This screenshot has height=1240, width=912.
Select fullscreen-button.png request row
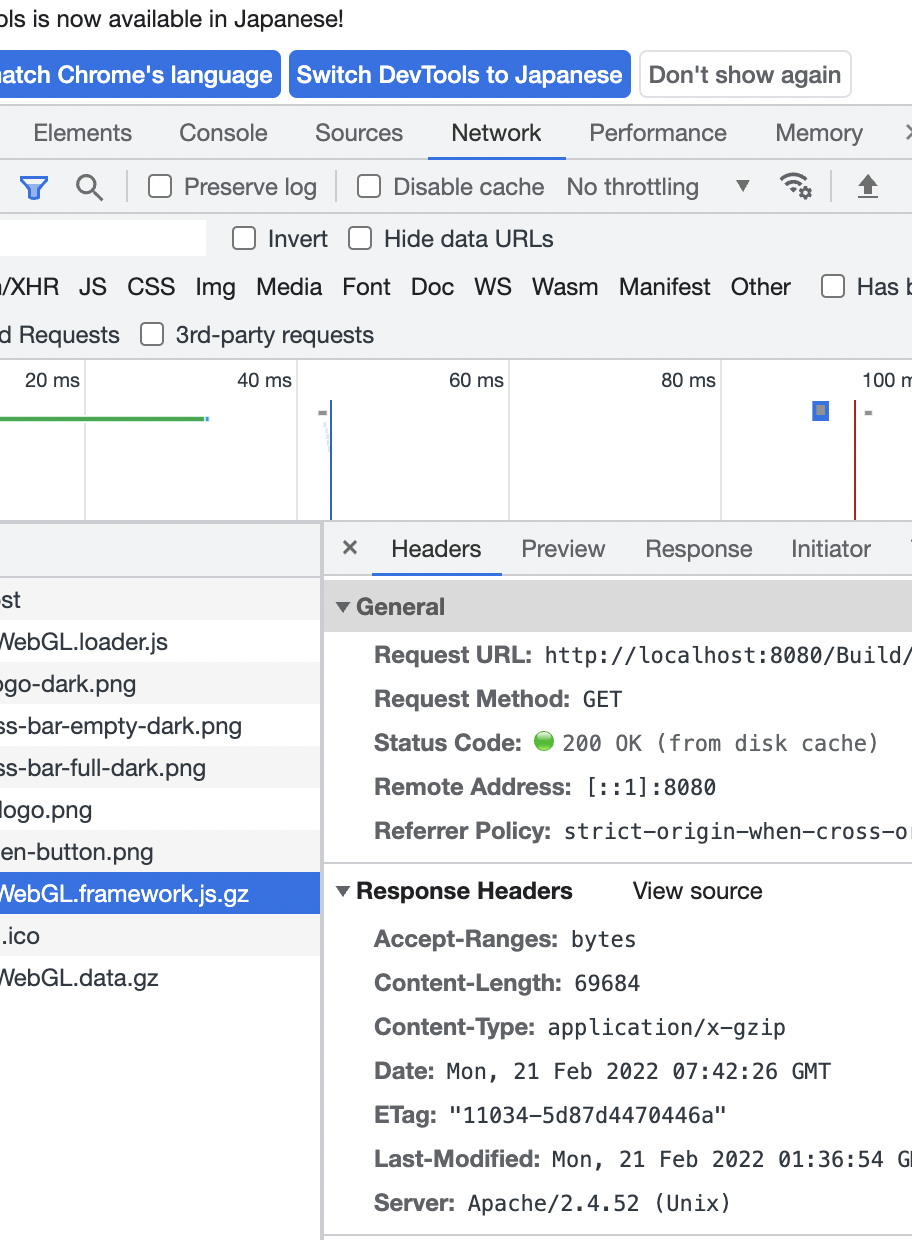160,852
